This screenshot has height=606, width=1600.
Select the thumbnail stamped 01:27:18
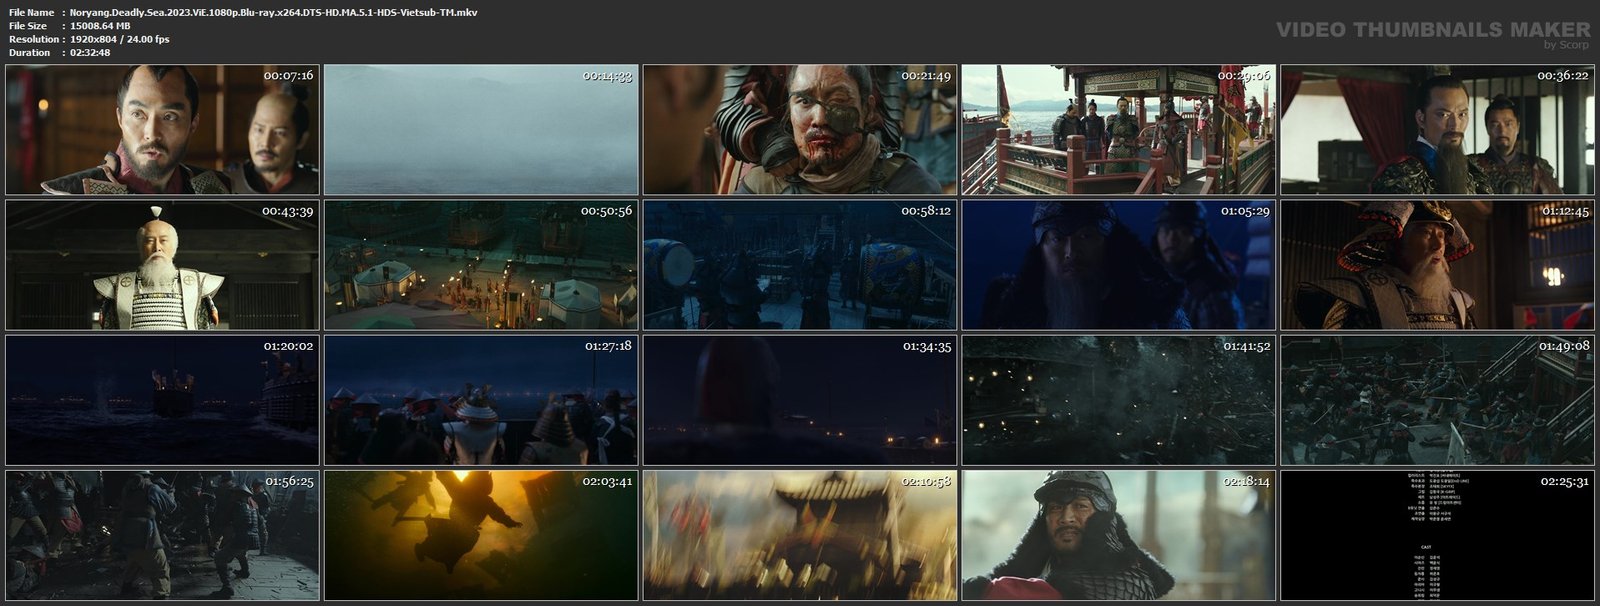(x=481, y=400)
